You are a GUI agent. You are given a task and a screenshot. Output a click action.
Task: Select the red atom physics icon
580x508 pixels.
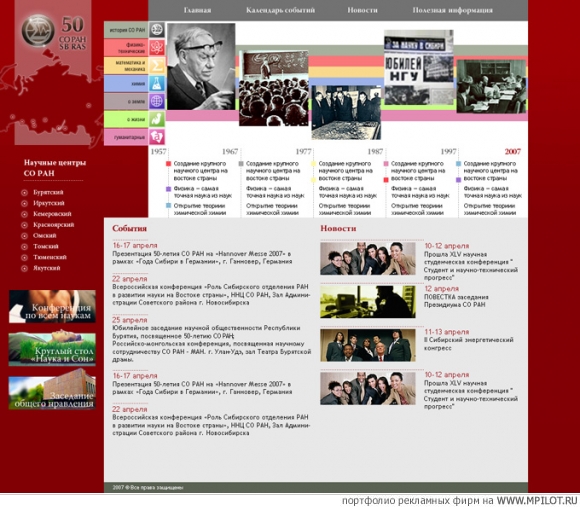[x=157, y=47]
